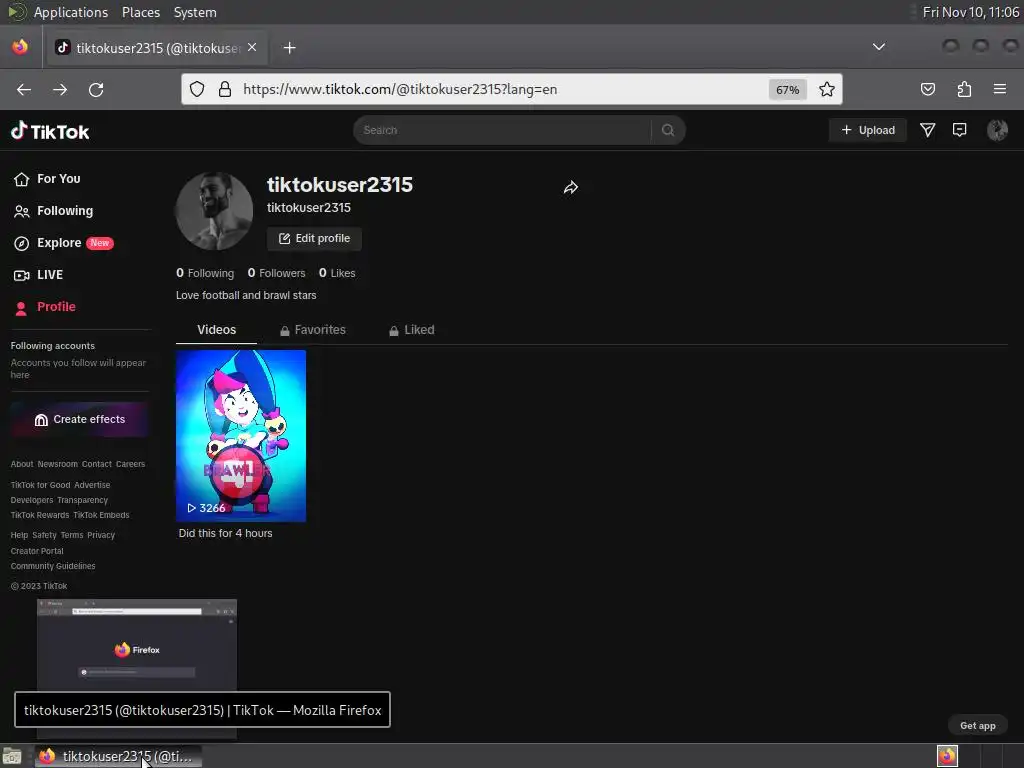Screen dimensions: 1024x768
Task: Expand the list all tabs chevron
Action: (879, 47)
